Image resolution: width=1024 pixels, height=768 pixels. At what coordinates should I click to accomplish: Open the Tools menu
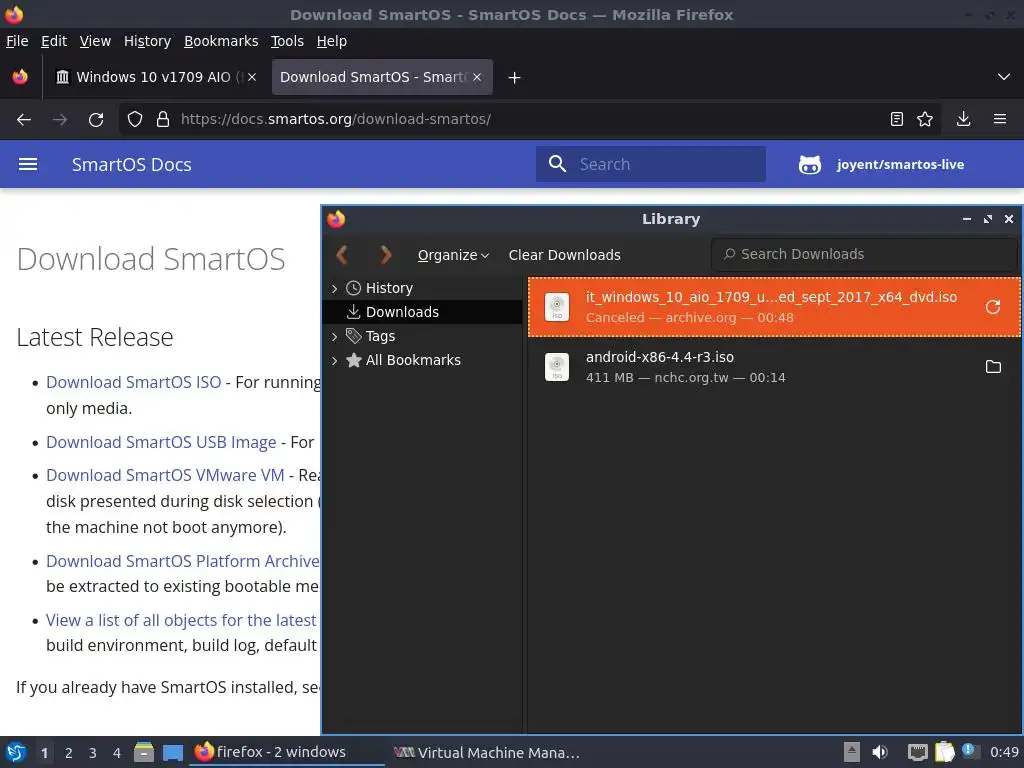[x=287, y=41]
